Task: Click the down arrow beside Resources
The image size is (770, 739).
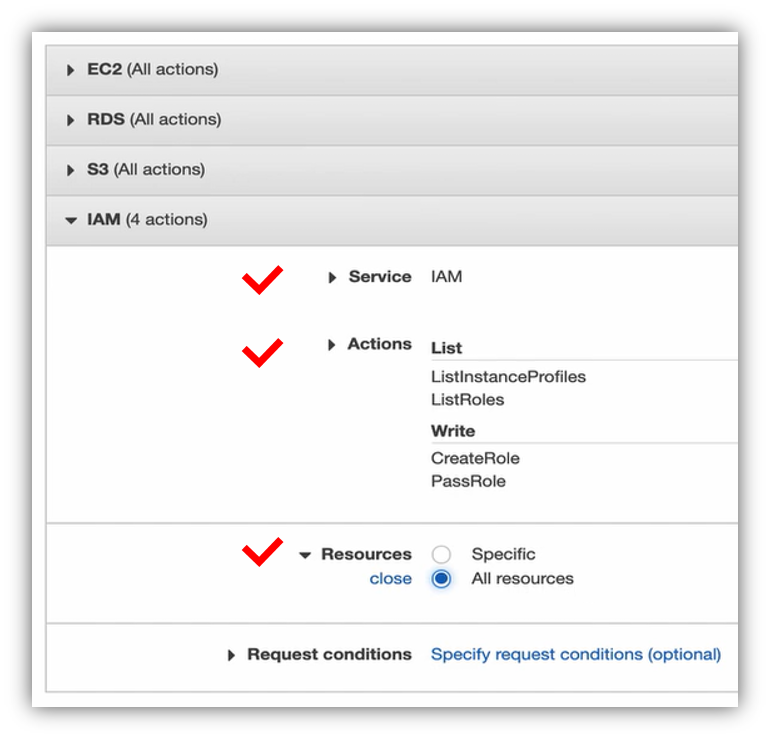Action: tap(305, 555)
